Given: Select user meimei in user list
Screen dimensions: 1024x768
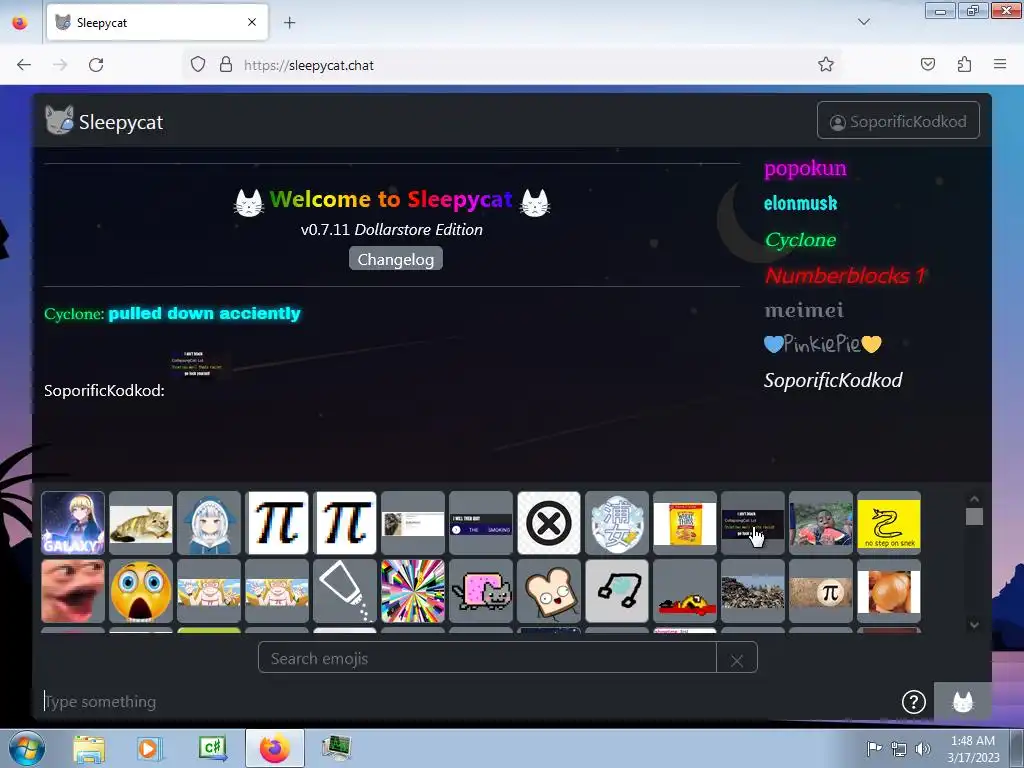Looking at the screenshot, I should click(804, 310).
